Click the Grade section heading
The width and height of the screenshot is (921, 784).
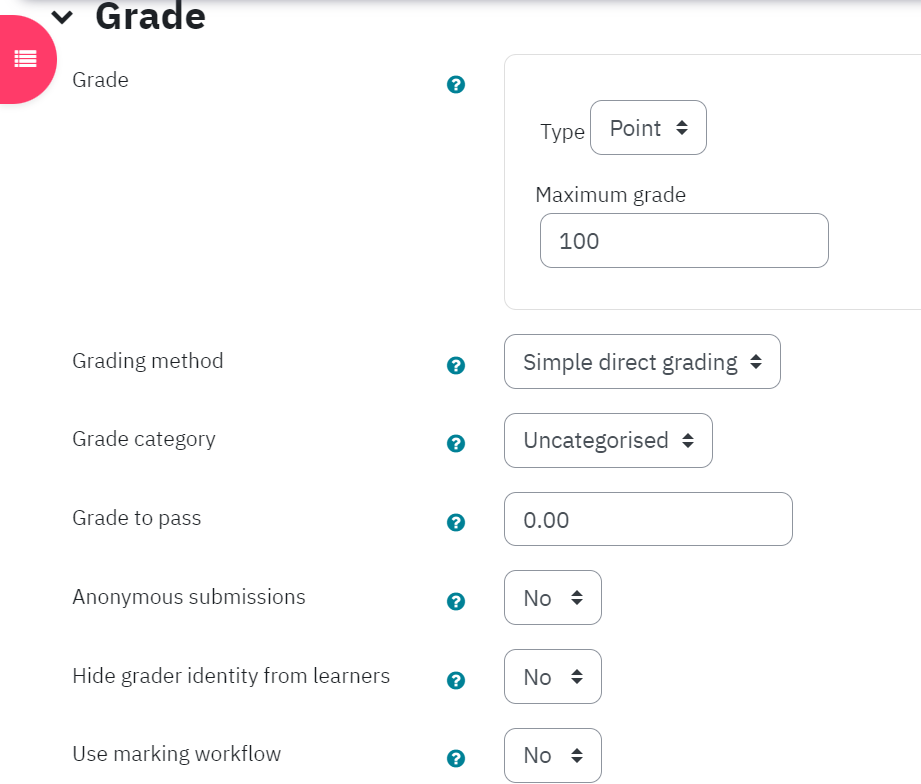150,16
